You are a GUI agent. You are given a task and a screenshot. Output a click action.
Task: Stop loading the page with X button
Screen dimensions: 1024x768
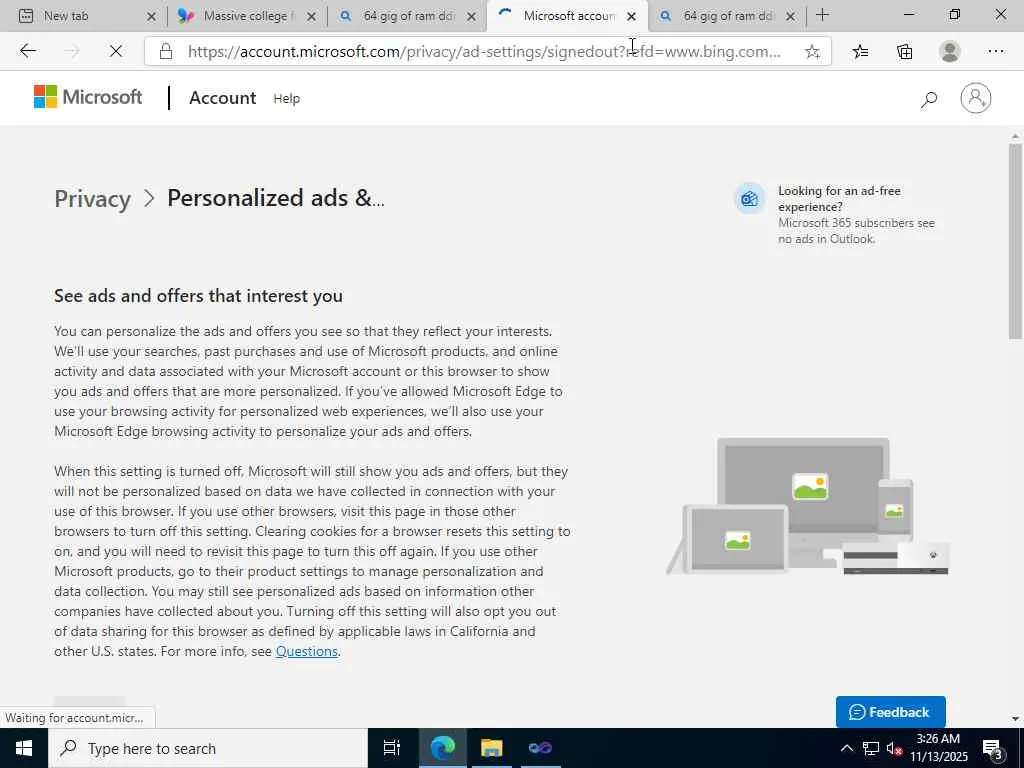coord(116,51)
